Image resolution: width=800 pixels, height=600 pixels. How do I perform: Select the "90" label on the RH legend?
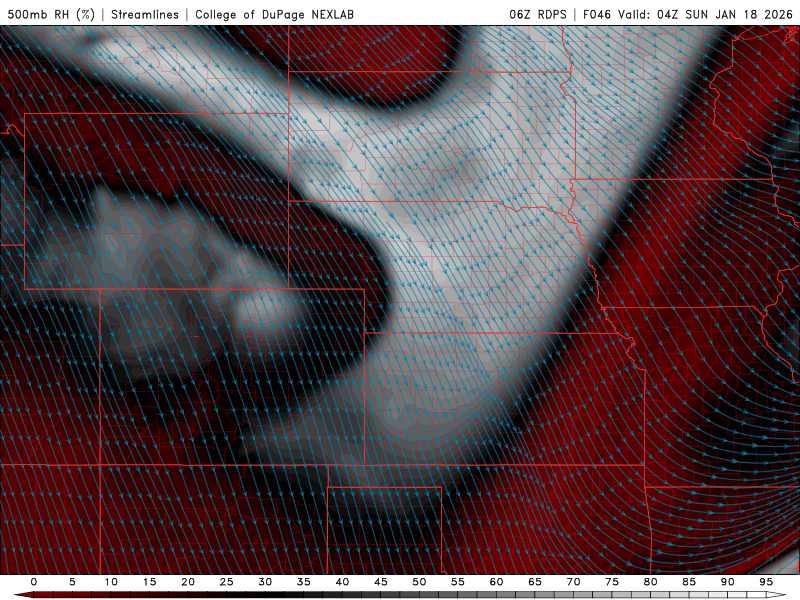(728, 582)
